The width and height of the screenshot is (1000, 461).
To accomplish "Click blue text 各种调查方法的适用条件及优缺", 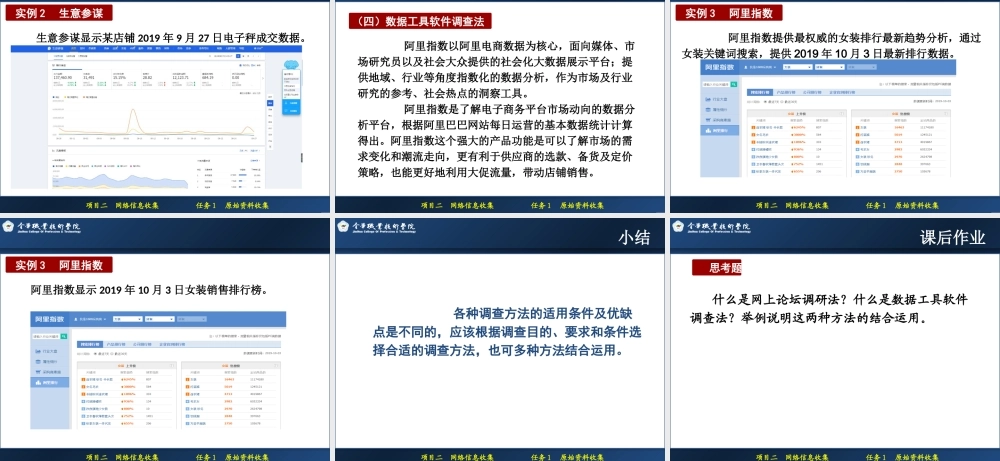I will coord(507,332).
